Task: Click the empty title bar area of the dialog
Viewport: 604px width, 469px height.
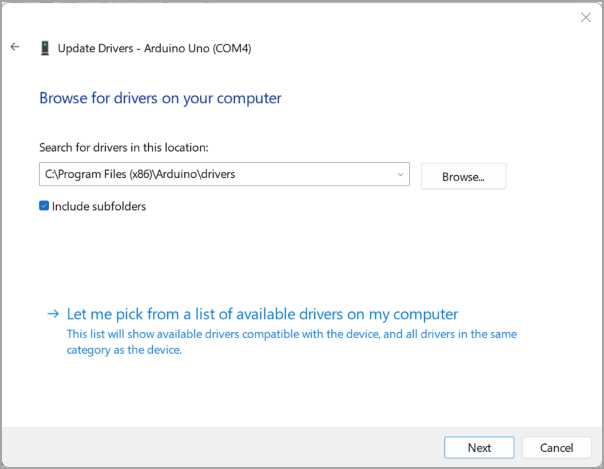Action: pyautogui.click(x=300, y=17)
